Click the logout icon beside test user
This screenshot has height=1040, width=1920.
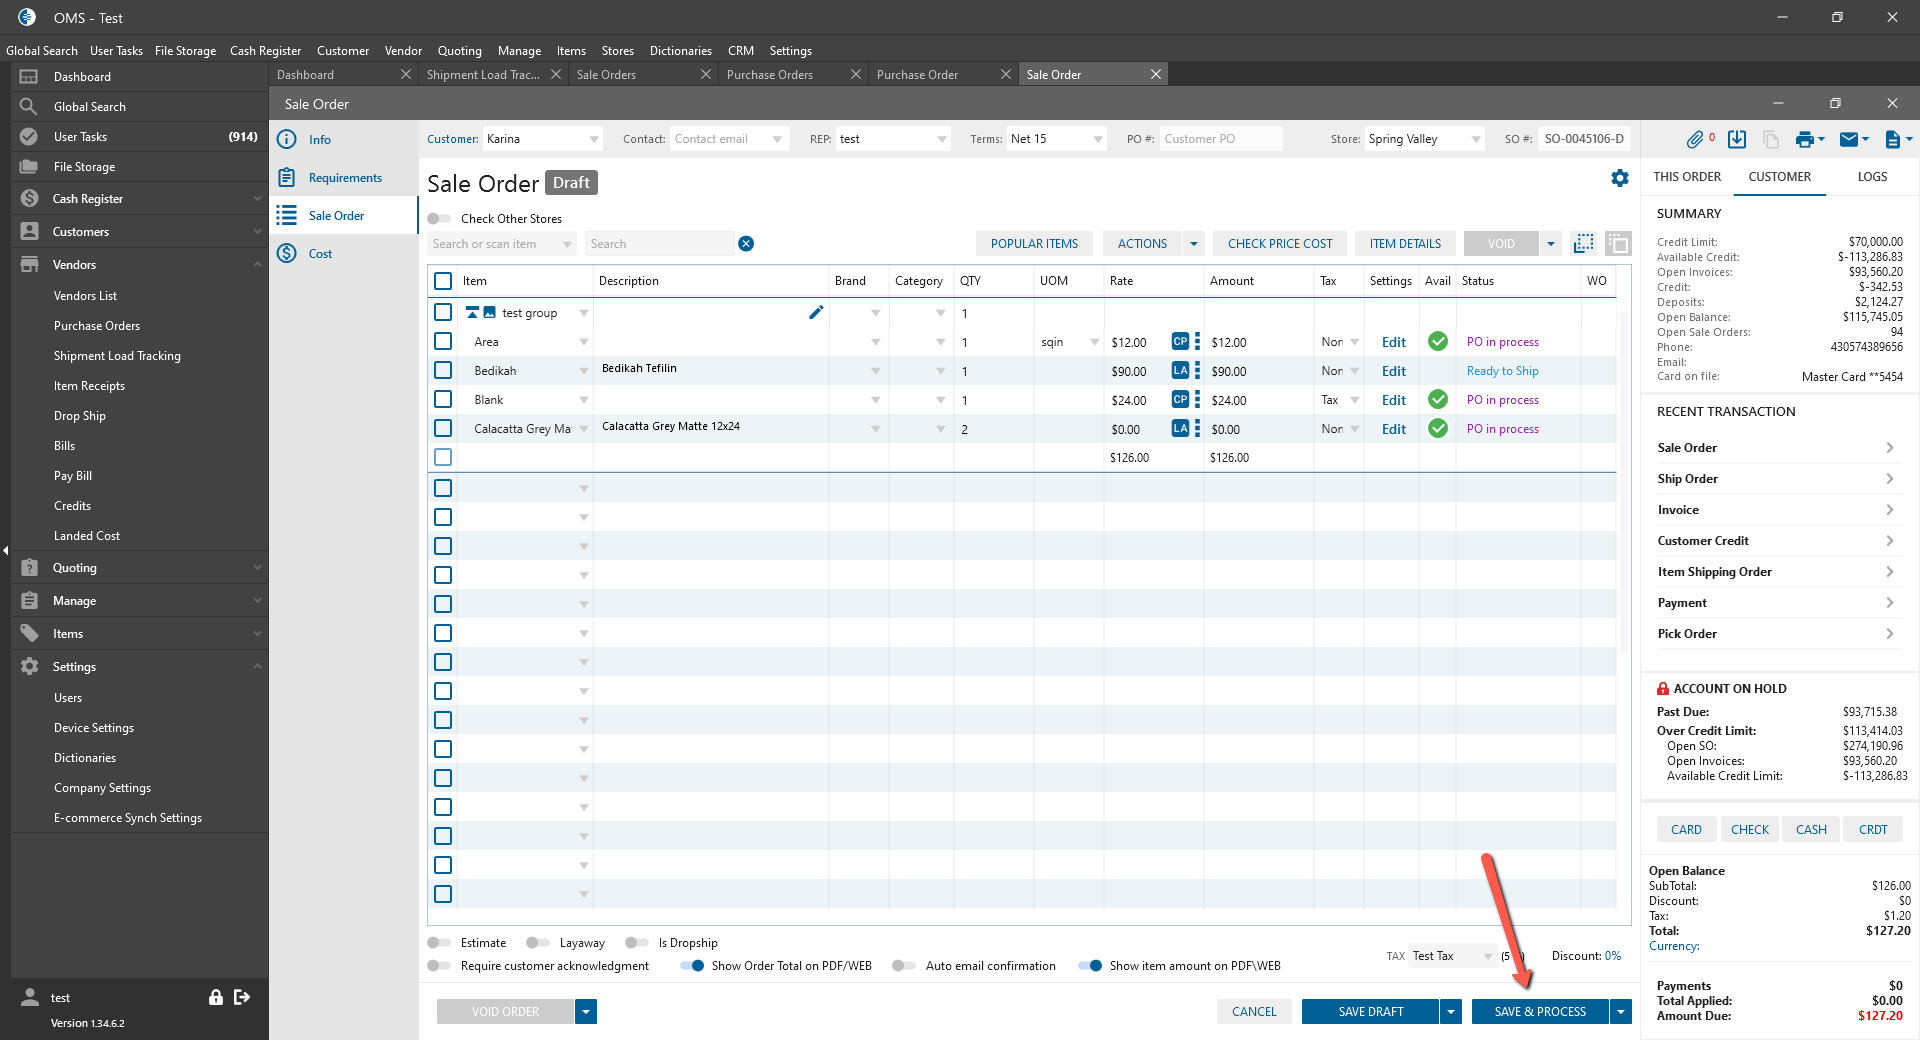tap(242, 997)
